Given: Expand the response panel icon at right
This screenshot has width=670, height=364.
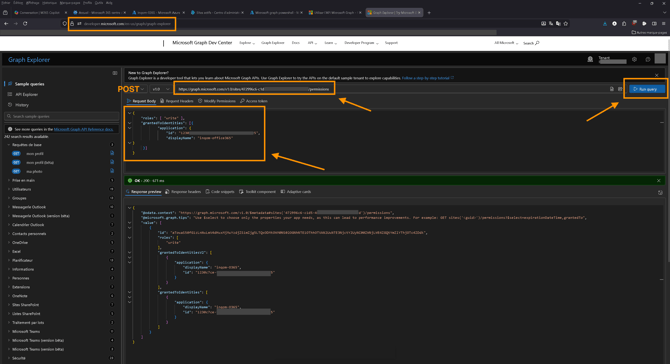Looking at the screenshot, I should (x=660, y=193).
